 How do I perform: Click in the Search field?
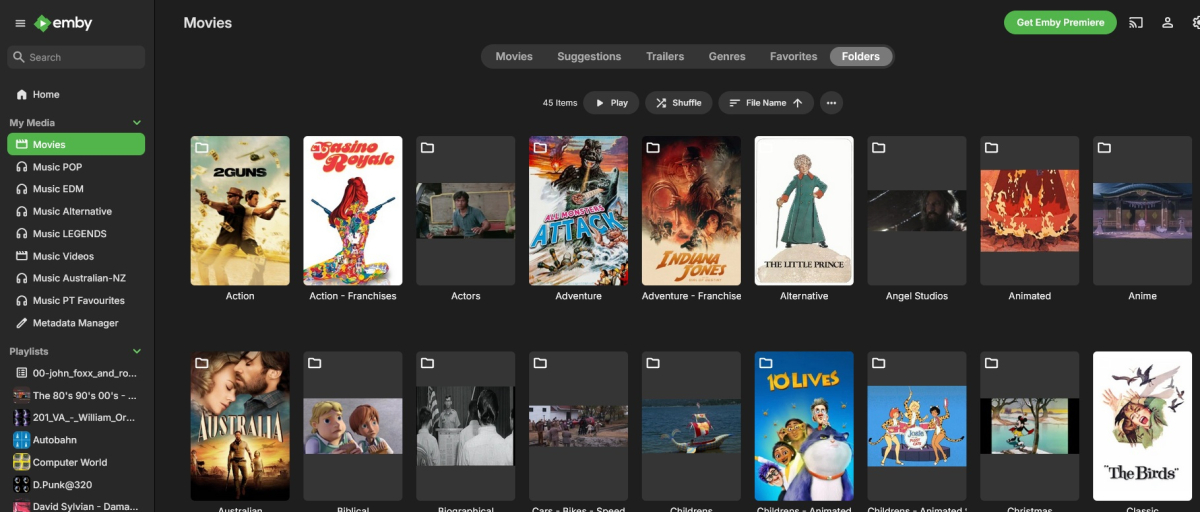76,57
